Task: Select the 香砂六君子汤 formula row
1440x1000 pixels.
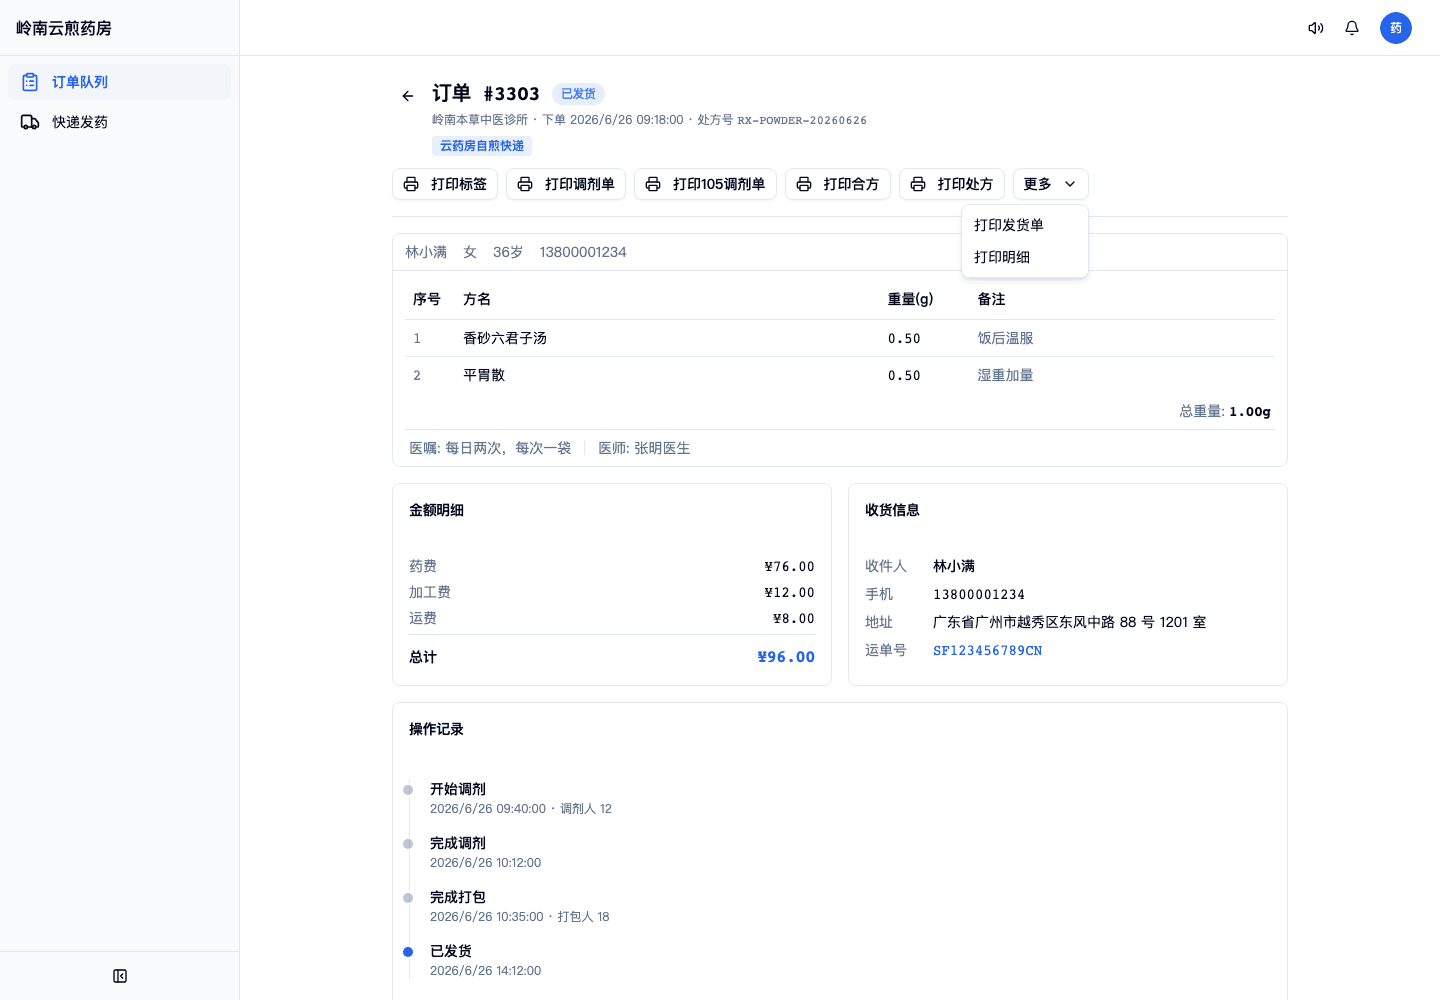Action: point(840,338)
